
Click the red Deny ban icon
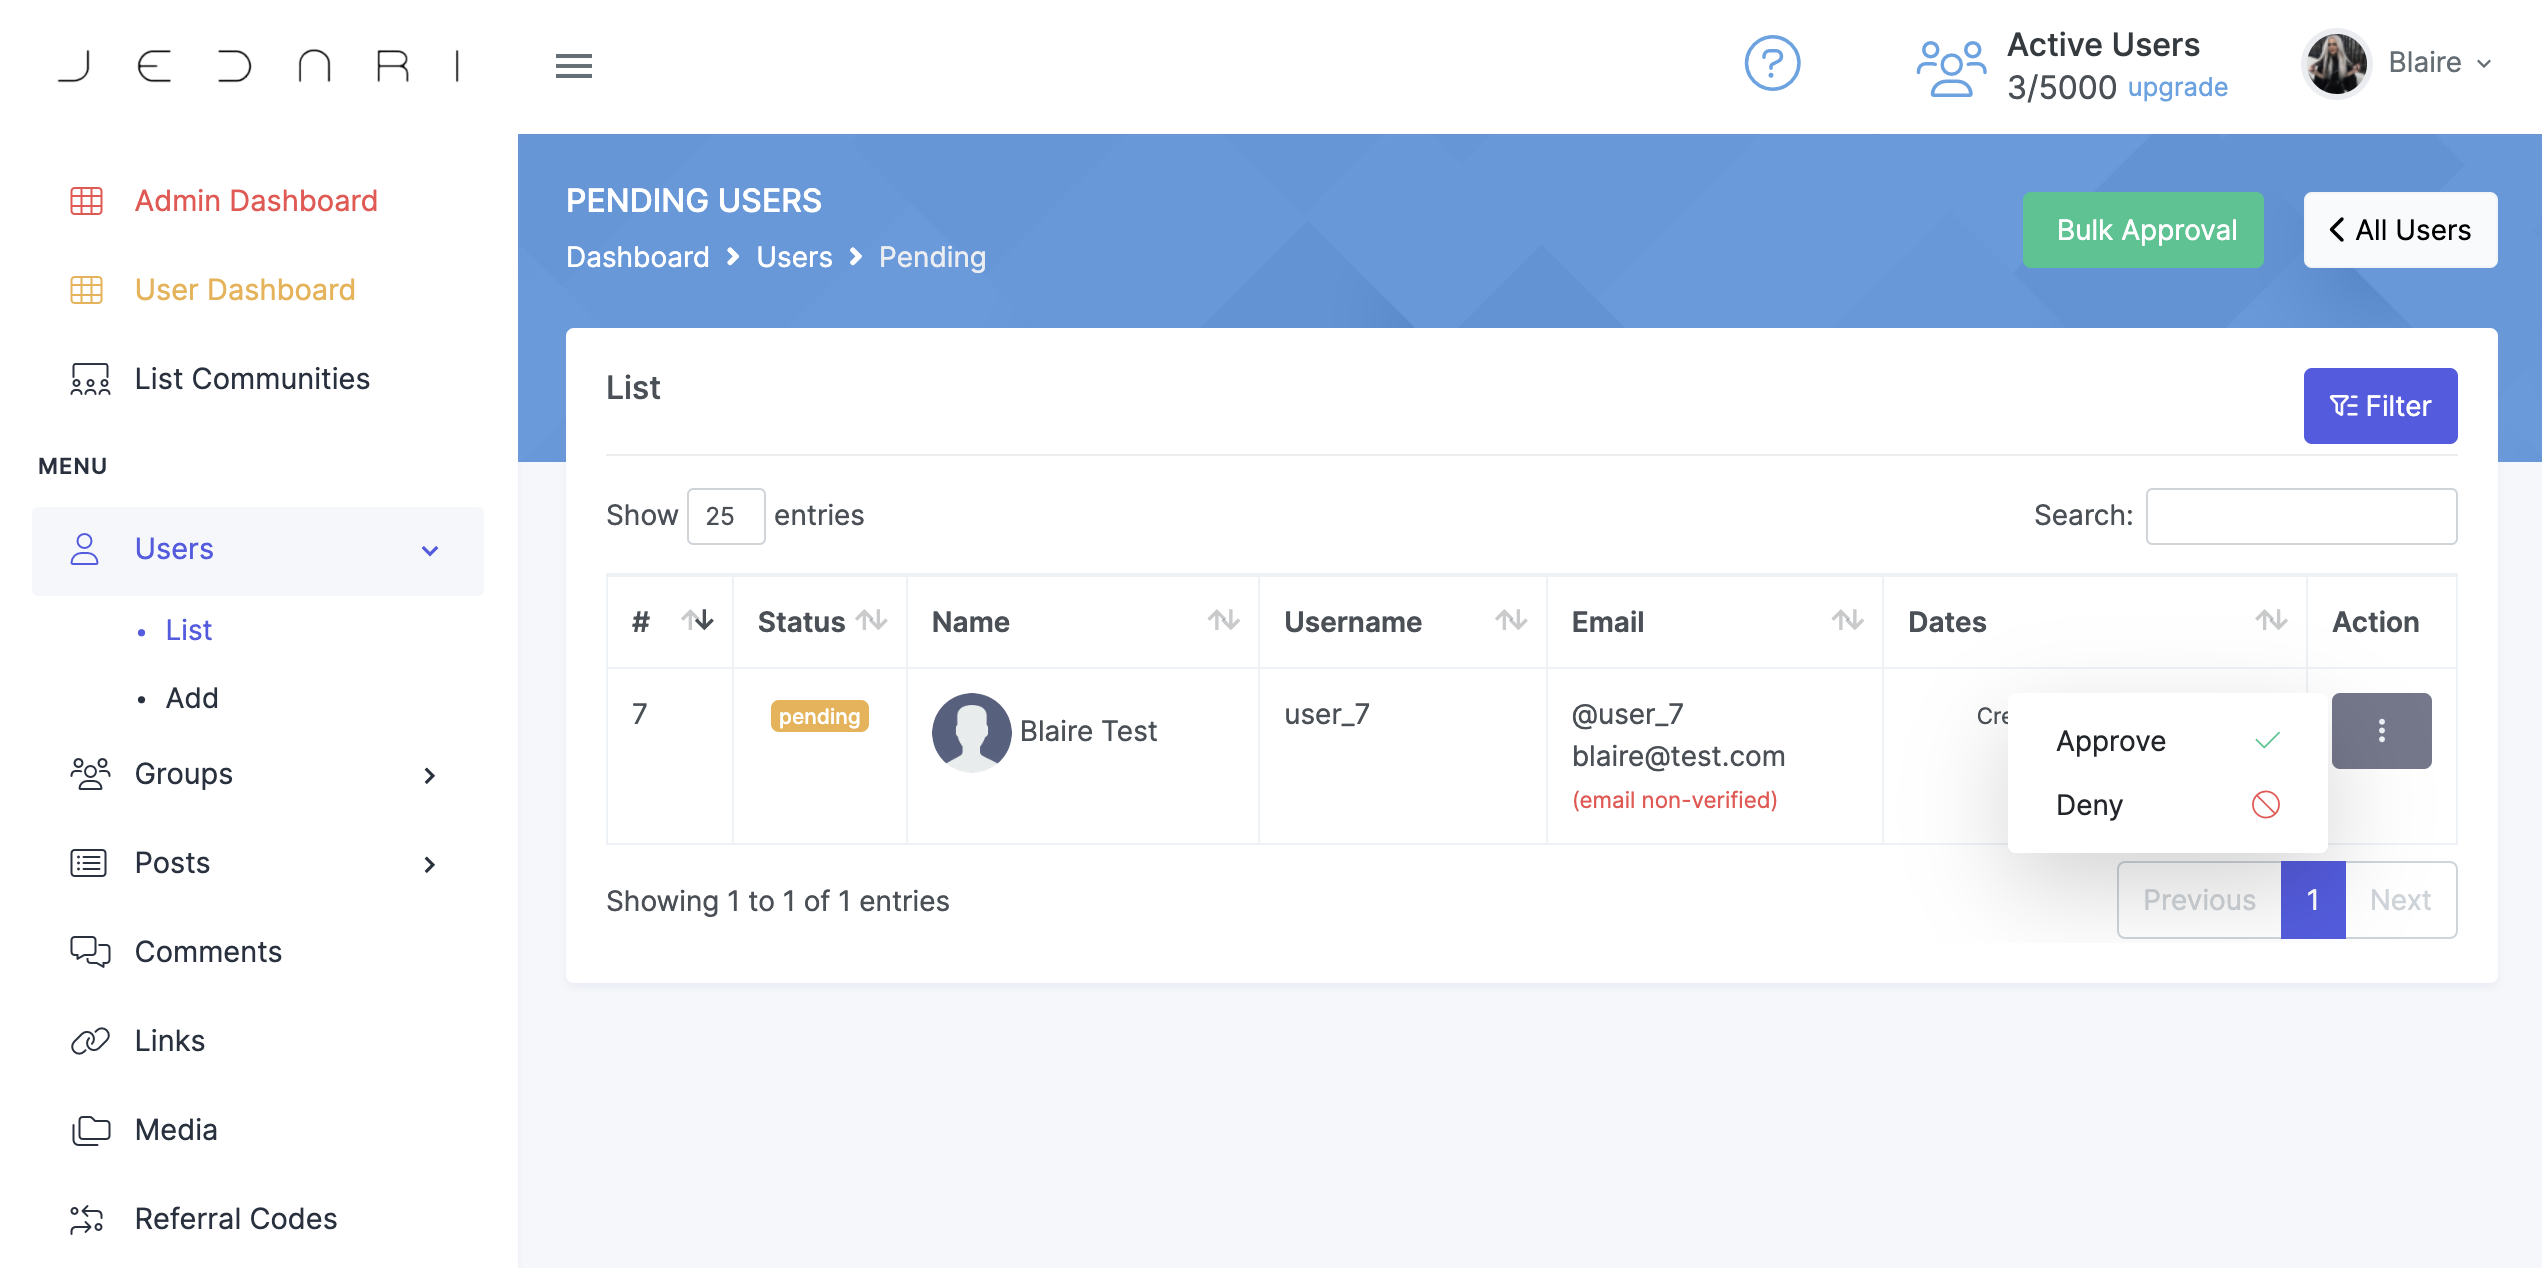2266,804
